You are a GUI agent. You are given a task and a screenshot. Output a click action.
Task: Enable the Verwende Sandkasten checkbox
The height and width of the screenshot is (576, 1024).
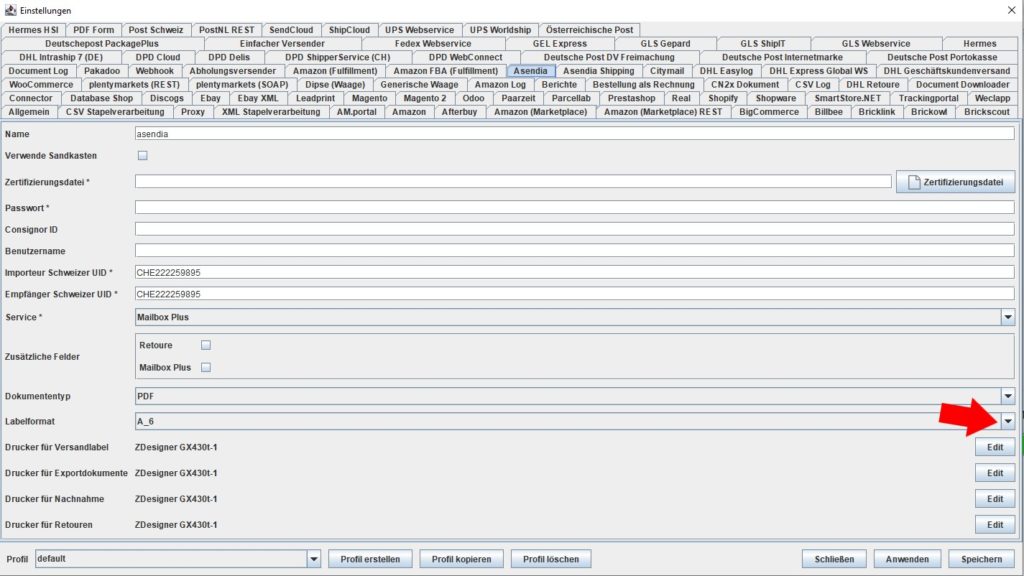pyautogui.click(x=142, y=155)
